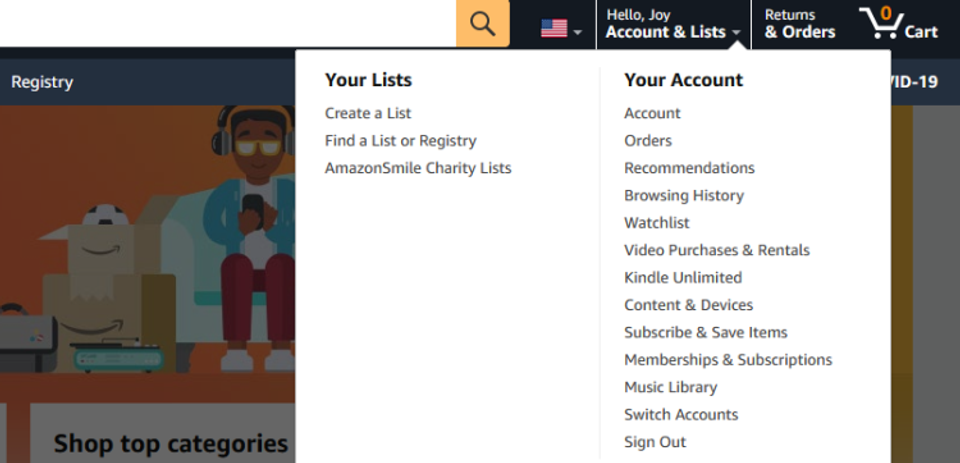
Task: Click the magnifying glass search button
Action: (x=482, y=23)
